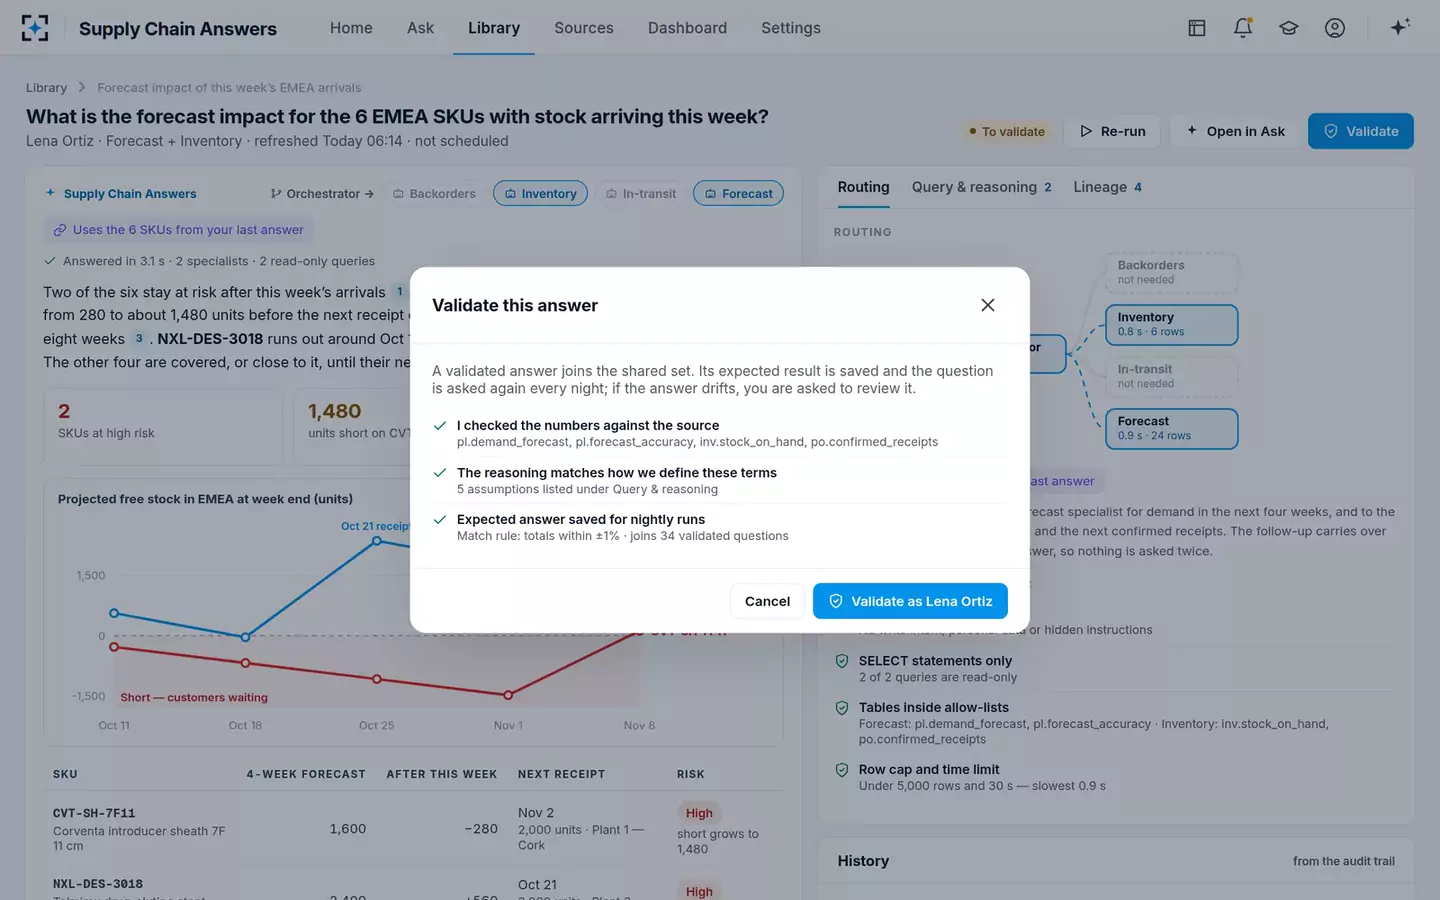Open the Supply Chain Answers logo icon
The width and height of the screenshot is (1440, 900).
click(35, 28)
